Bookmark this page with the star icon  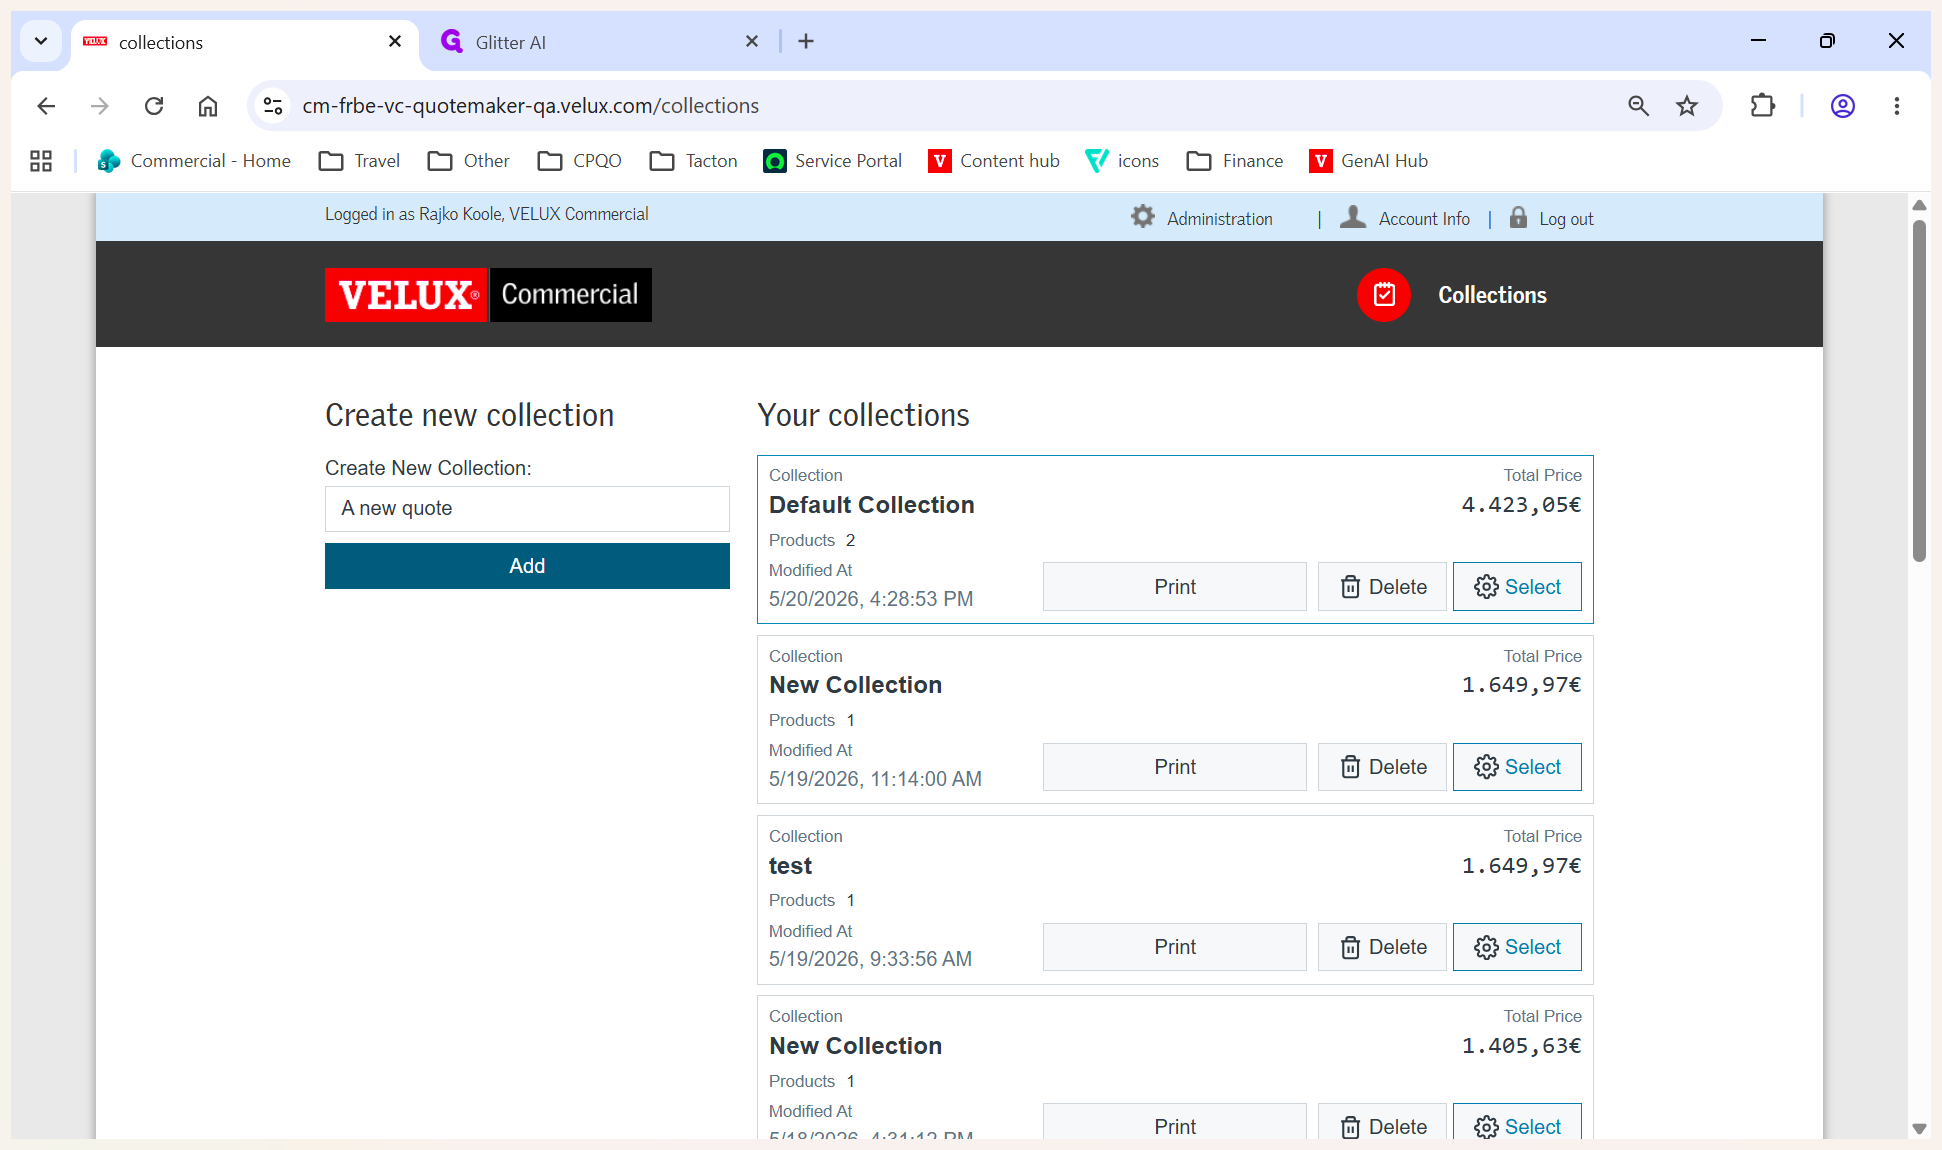pyautogui.click(x=1687, y=106)
